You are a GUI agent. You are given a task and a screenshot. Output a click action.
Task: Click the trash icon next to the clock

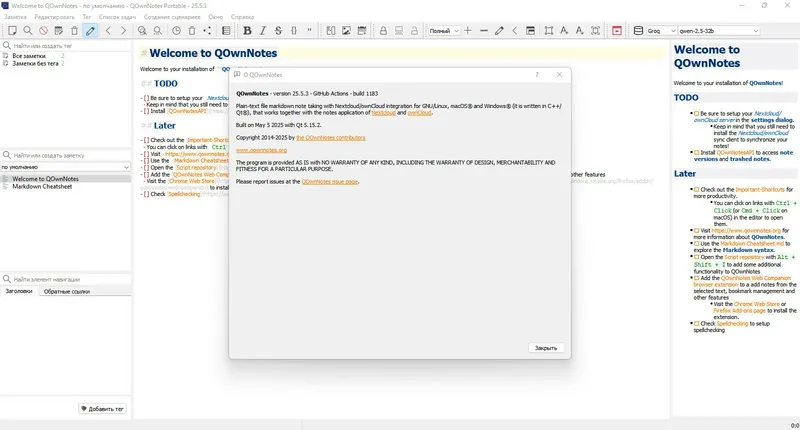coord(192,31)
